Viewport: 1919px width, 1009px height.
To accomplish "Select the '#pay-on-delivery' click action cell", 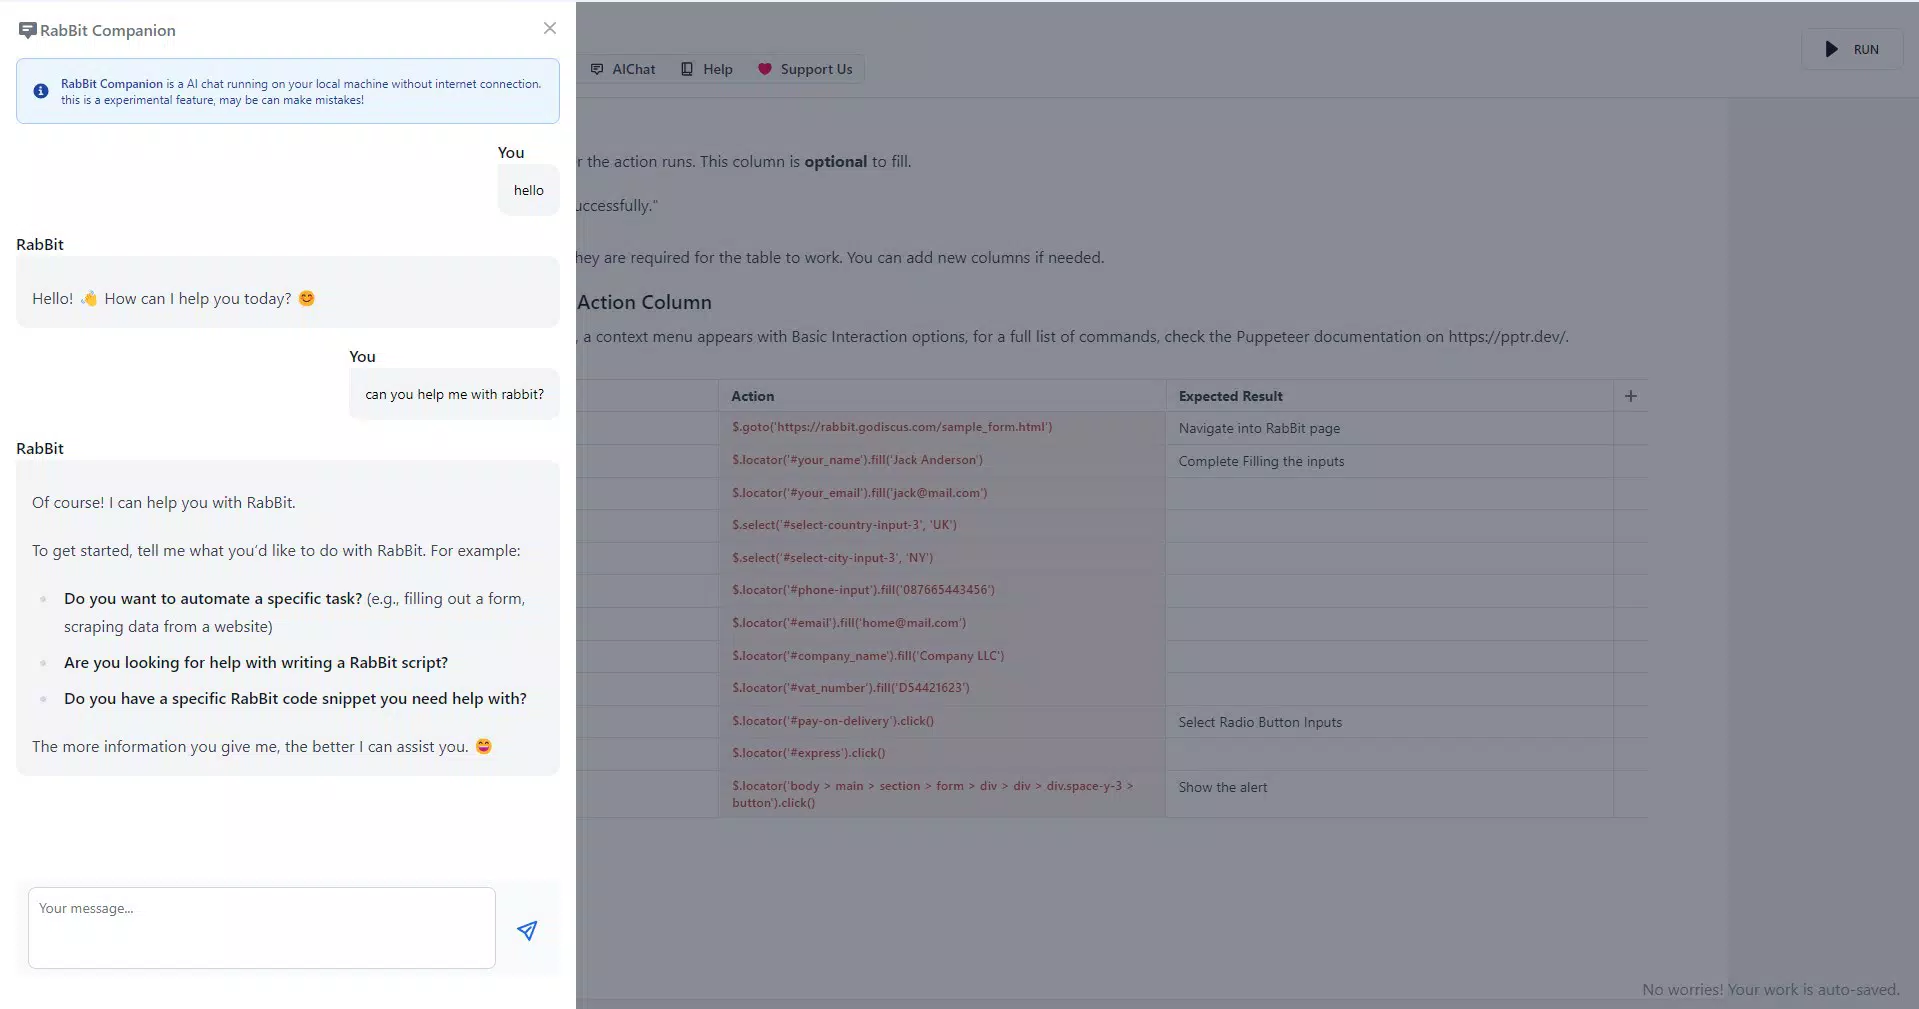I will pyautogui.click(x=942, y=722).
